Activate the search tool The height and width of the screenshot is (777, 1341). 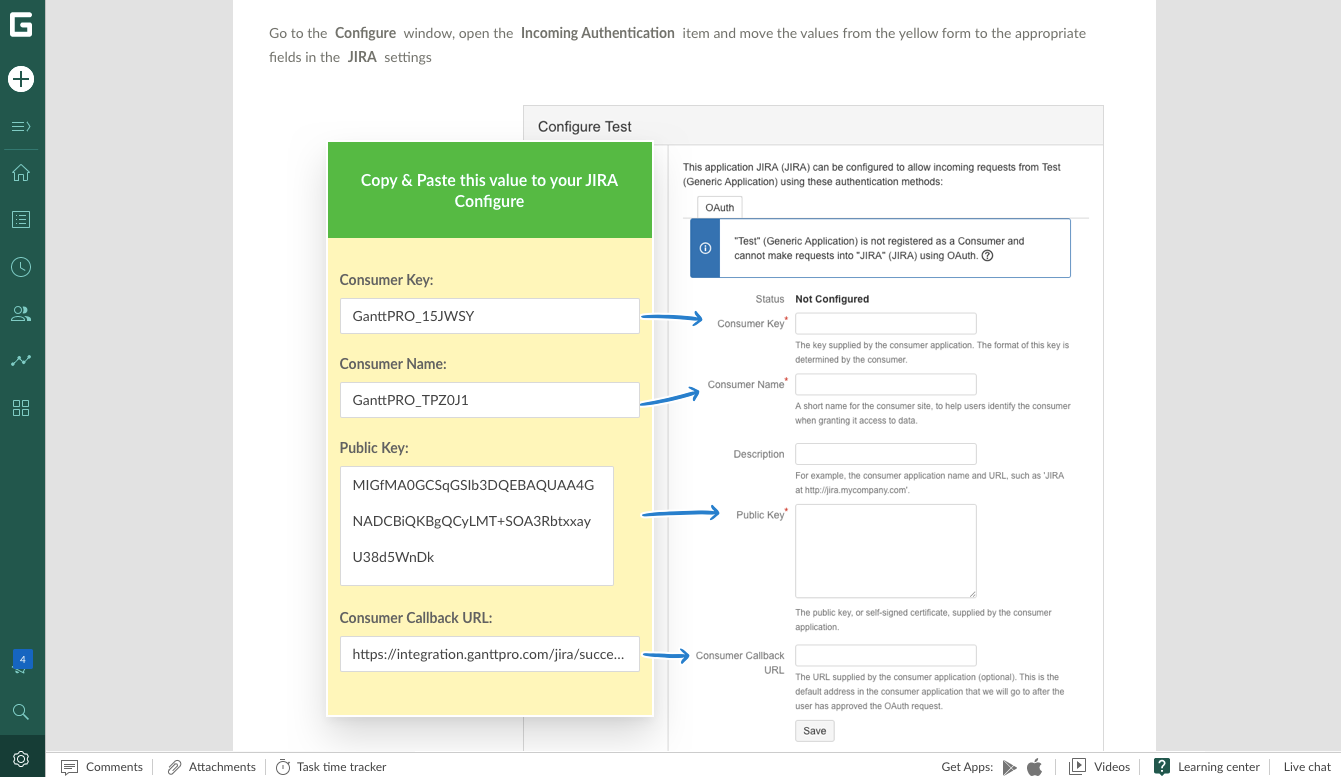tap(22, 712)
